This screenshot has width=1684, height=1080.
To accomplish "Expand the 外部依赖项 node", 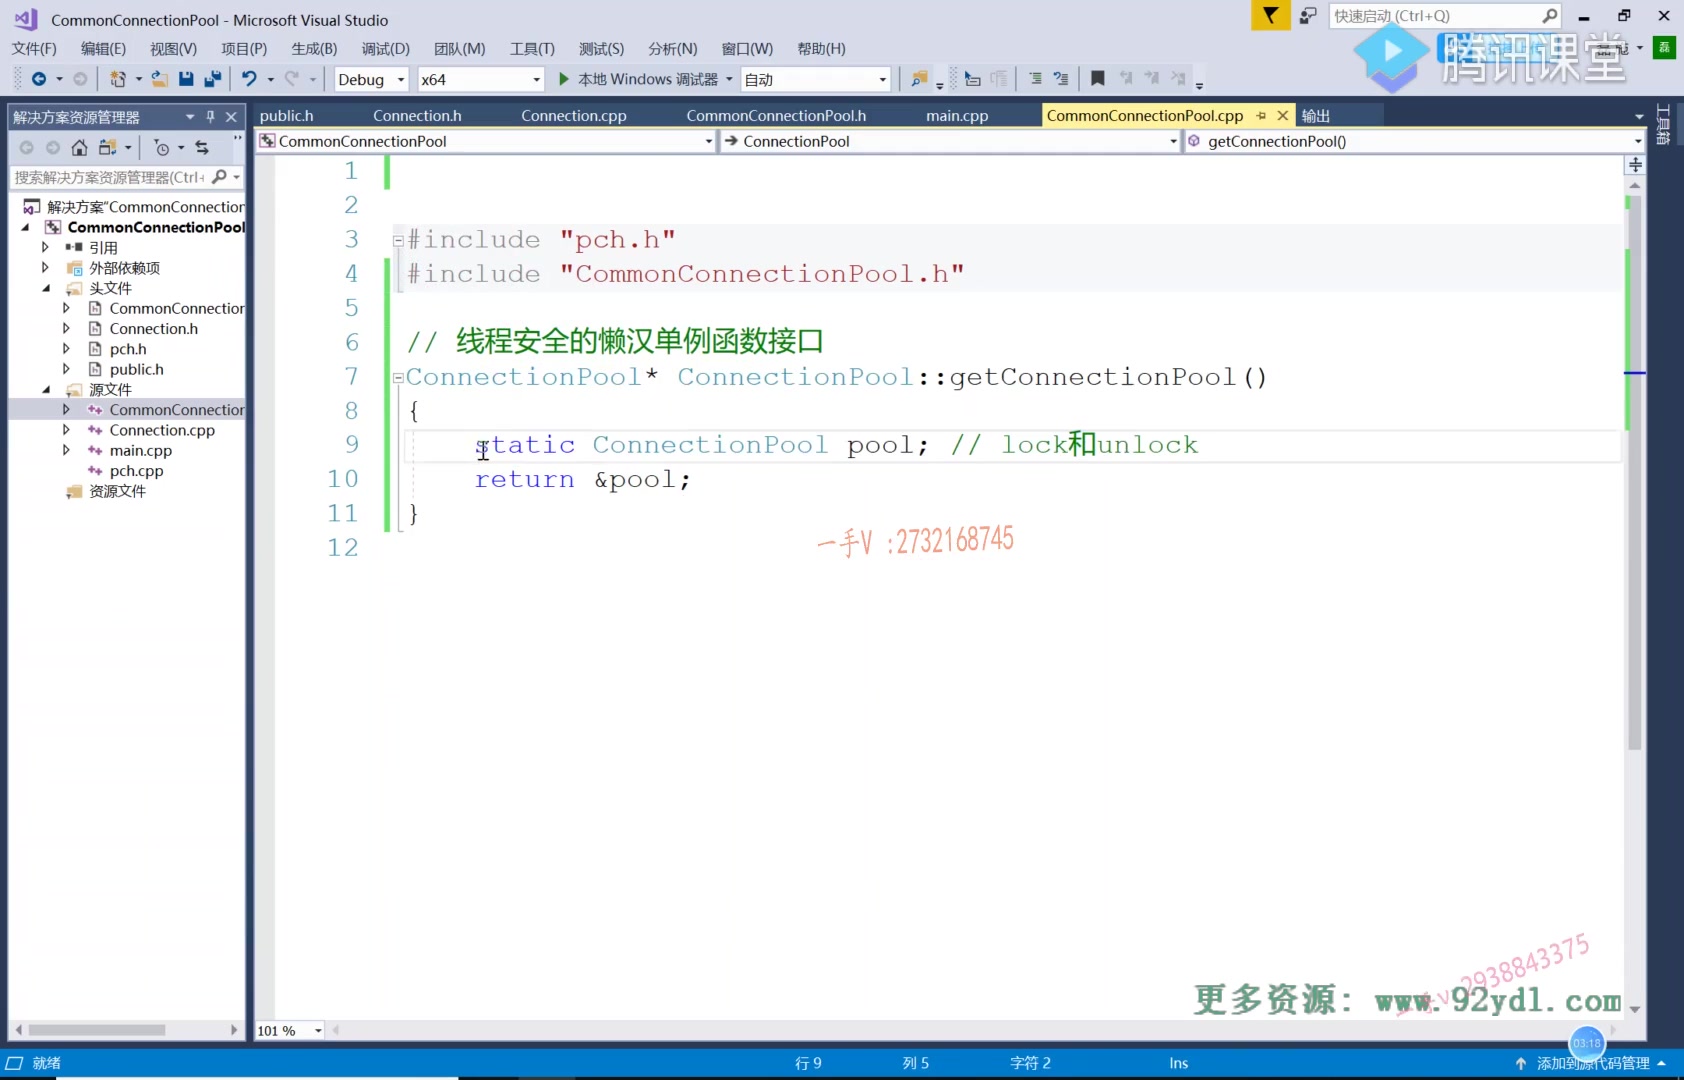I will pyautogui.click(x=45, y=267).
